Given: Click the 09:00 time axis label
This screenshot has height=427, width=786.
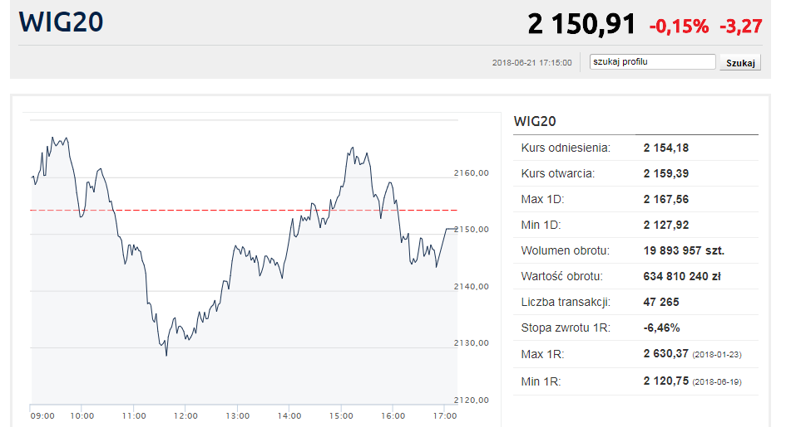Looking at the screenshot, I should click(x=42, y=415).
